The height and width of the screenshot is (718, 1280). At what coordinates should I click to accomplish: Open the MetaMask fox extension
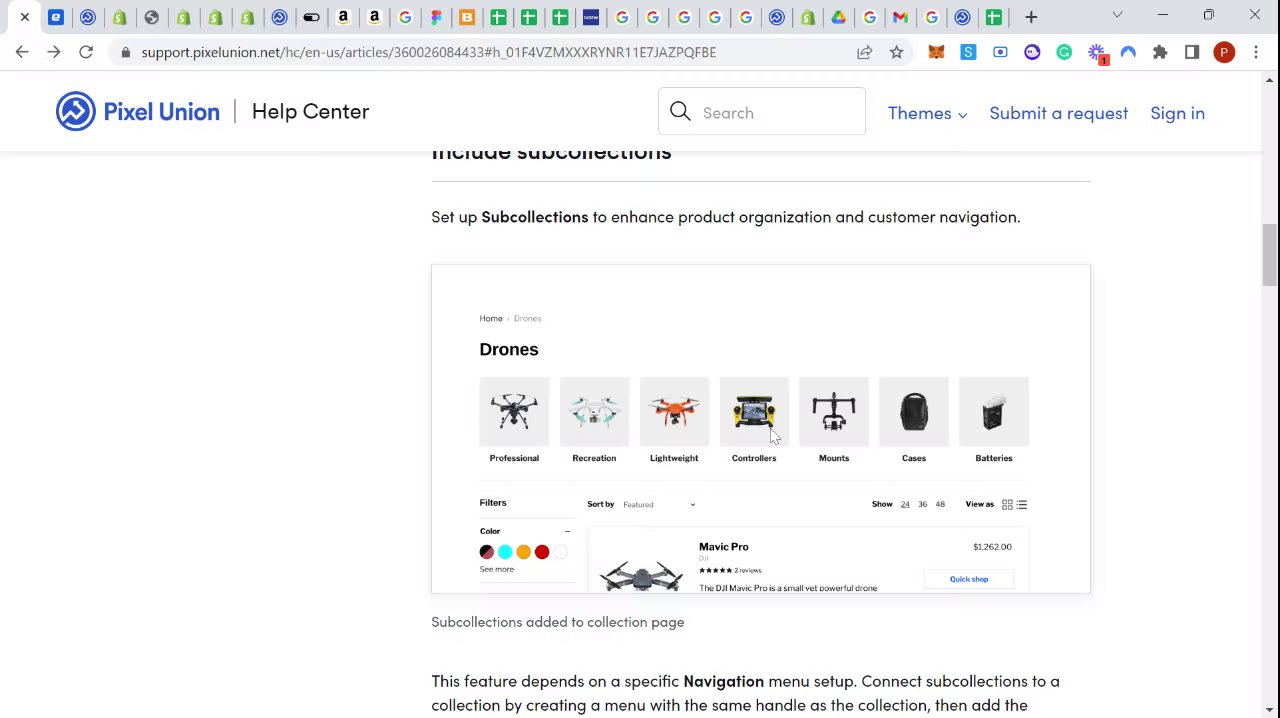pyautogui.click(x=936, y=52)
